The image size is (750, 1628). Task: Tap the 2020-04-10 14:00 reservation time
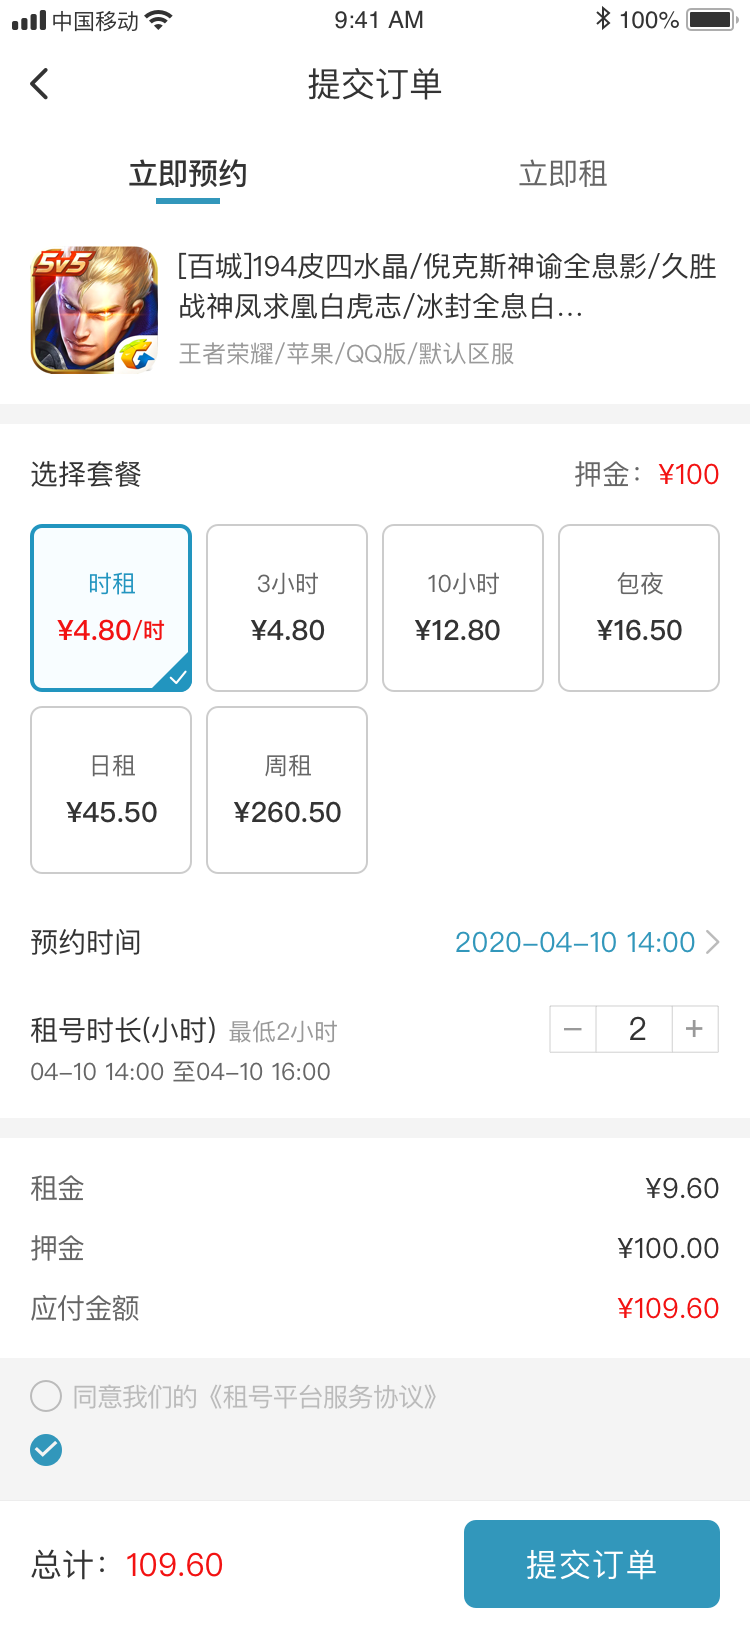click(575, 942)
